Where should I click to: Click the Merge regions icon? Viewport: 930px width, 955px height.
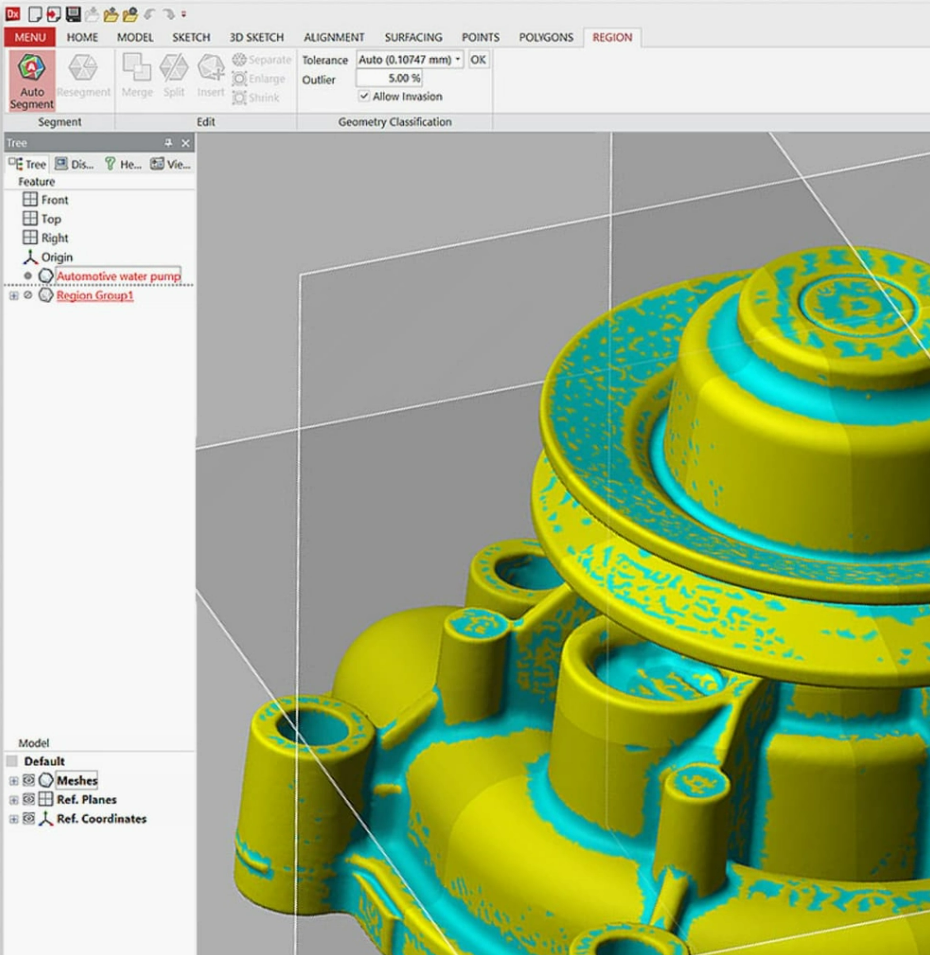(137, 76)
